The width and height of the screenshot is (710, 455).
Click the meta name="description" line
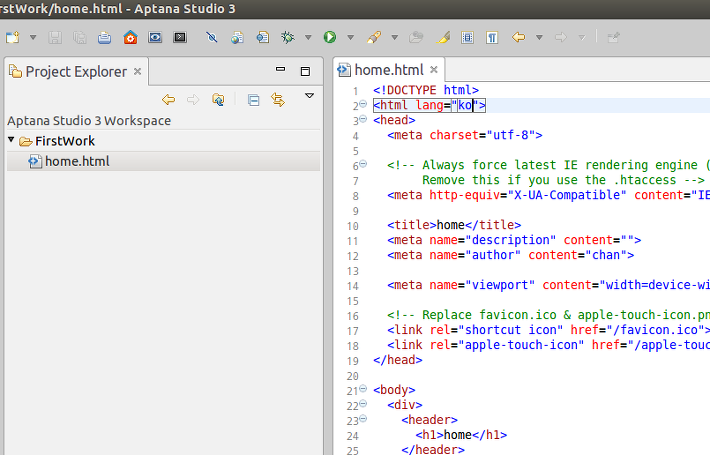[514, 240]
